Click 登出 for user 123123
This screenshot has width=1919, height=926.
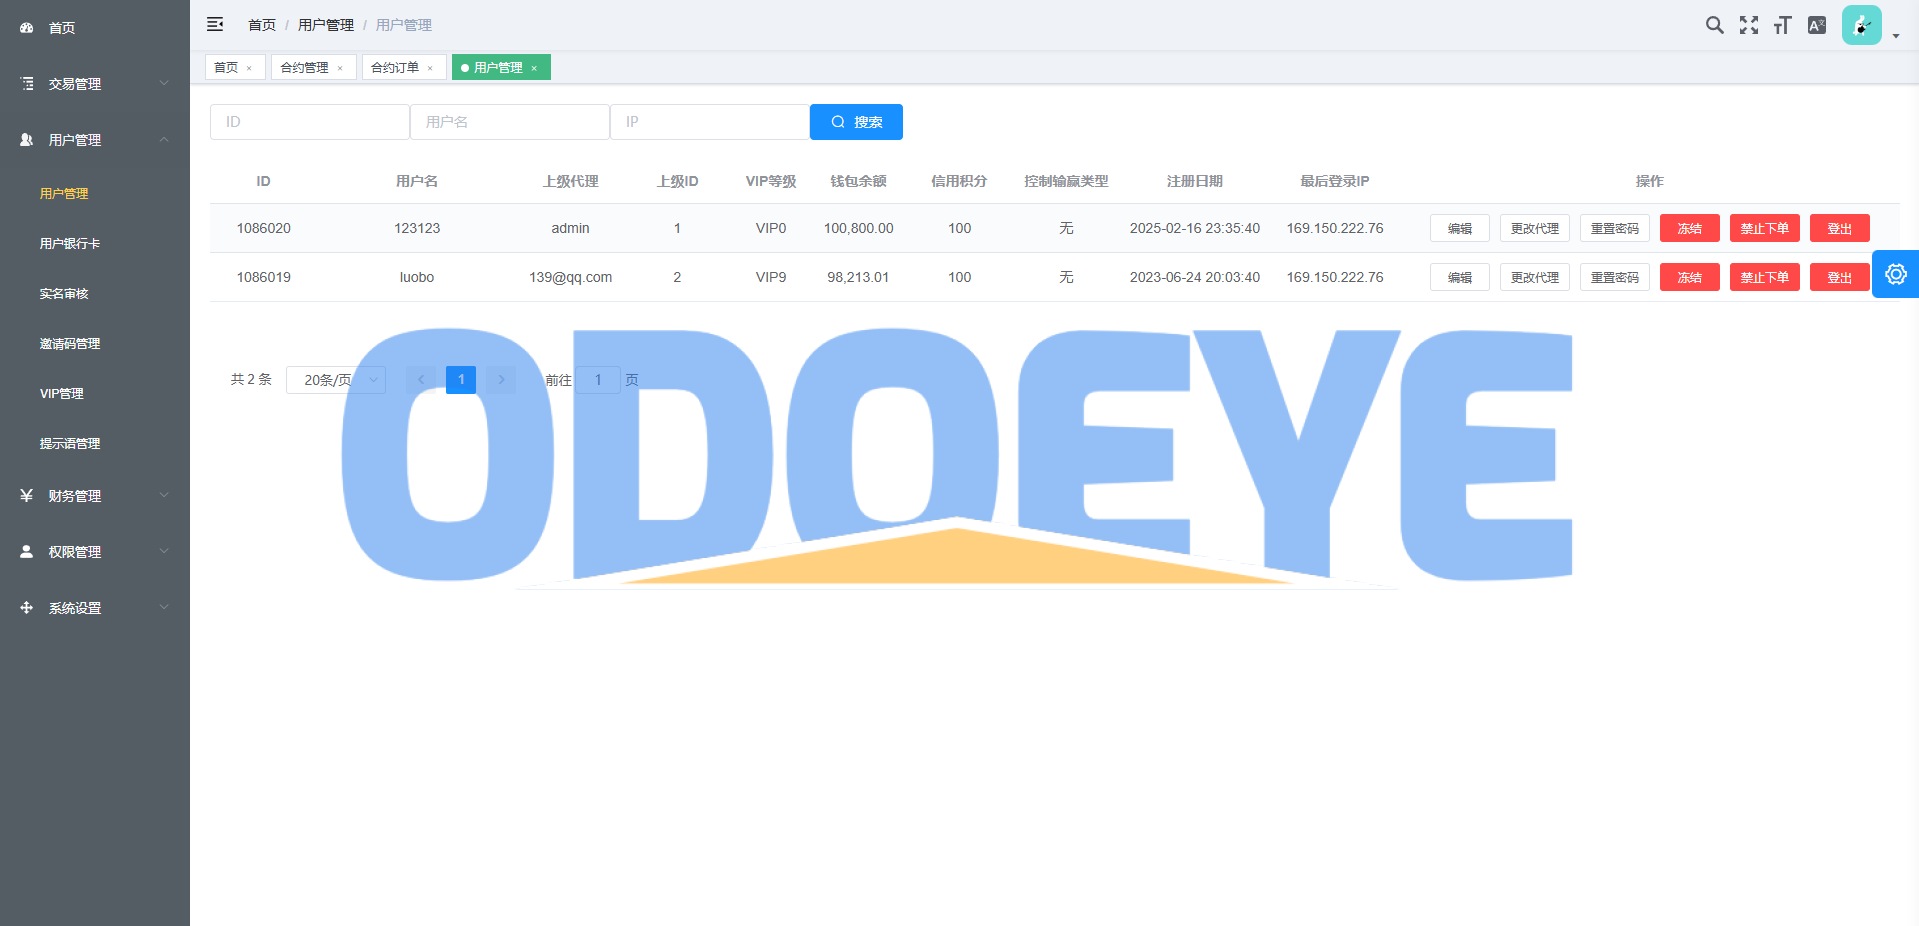(1840, 228)
